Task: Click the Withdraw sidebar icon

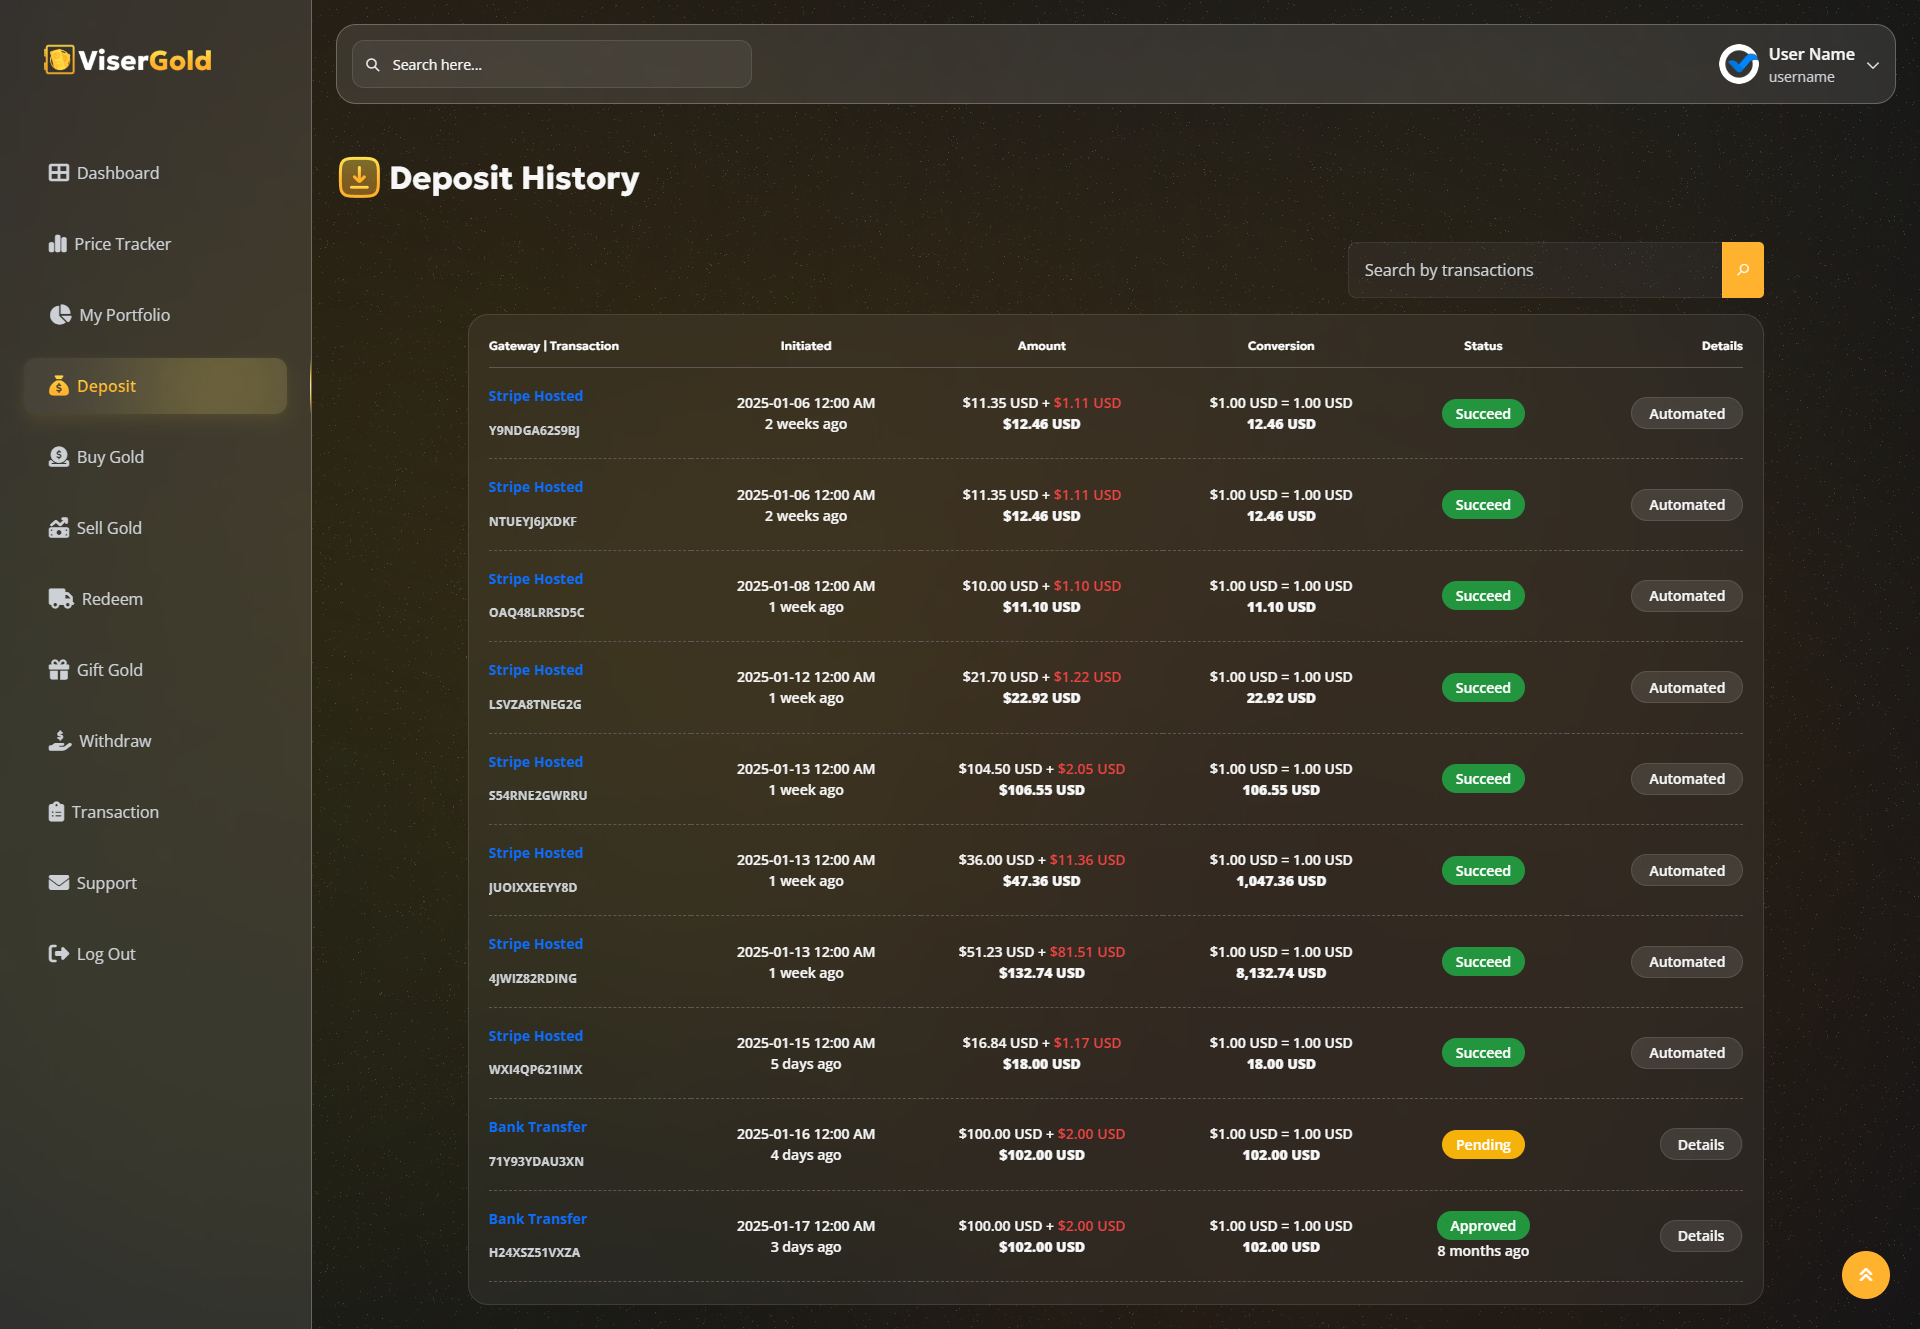Action: pyautogui.click(x=58, y=740)
